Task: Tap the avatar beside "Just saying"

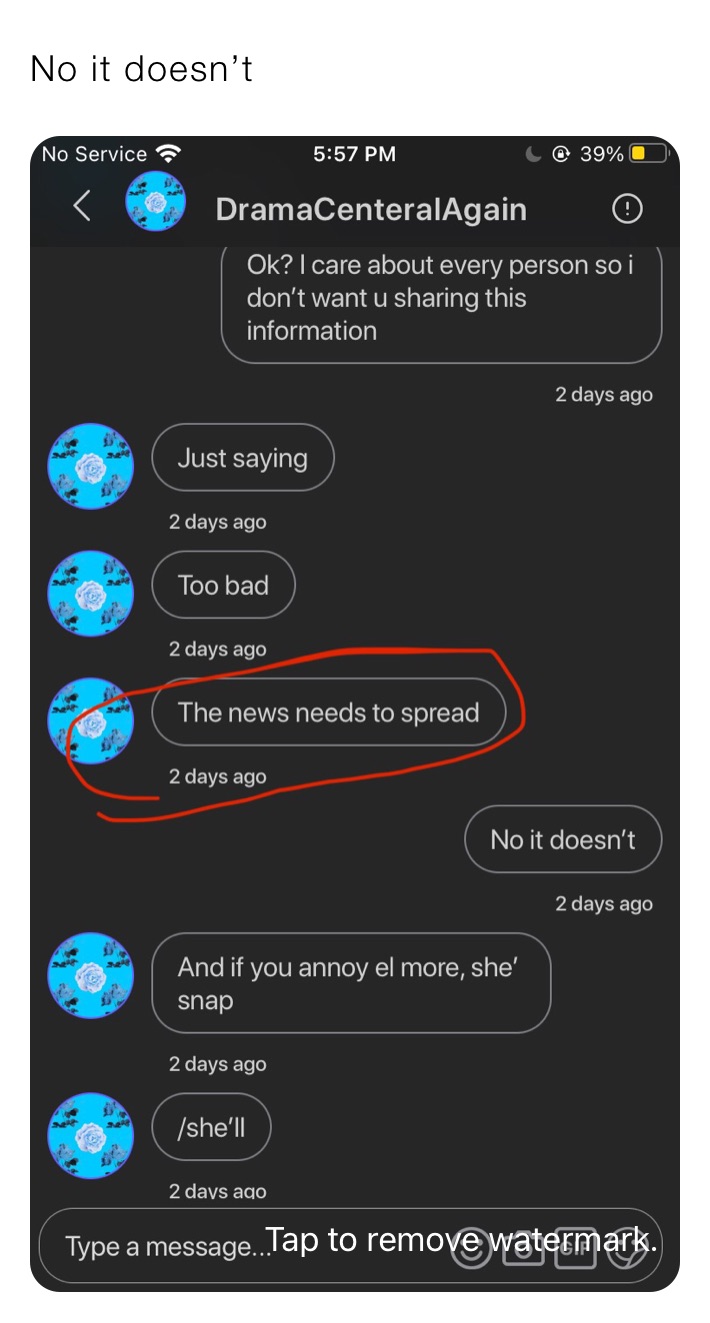Action: (x=91, y=466)
